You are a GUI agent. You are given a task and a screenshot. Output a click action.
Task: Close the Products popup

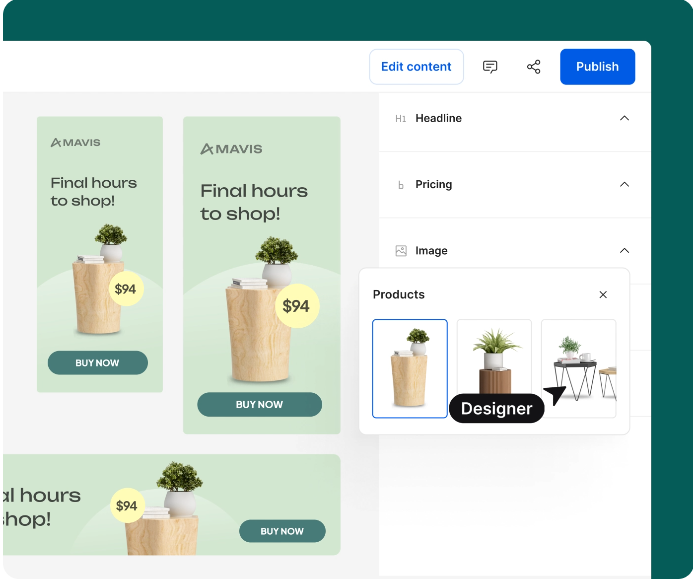603,295
